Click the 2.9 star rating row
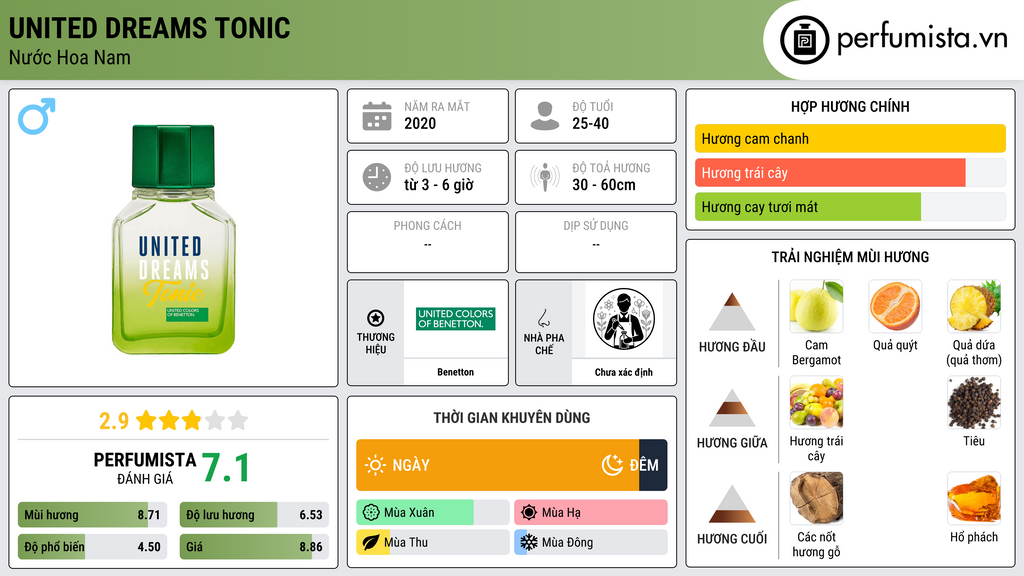This screenshot has width=1024, height=576. point(173,421)
